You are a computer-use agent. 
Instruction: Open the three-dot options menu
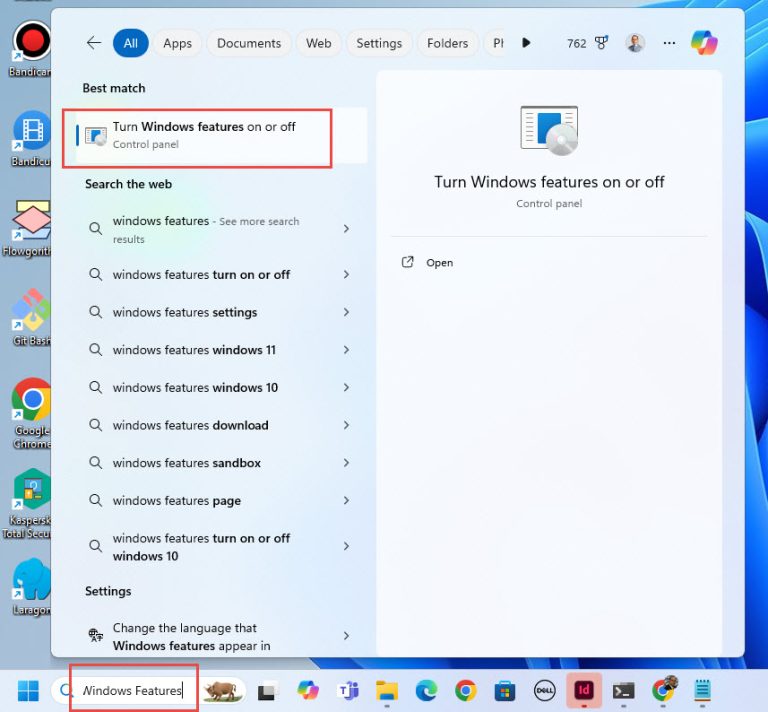pyautogui.click(x=669, y=43)
